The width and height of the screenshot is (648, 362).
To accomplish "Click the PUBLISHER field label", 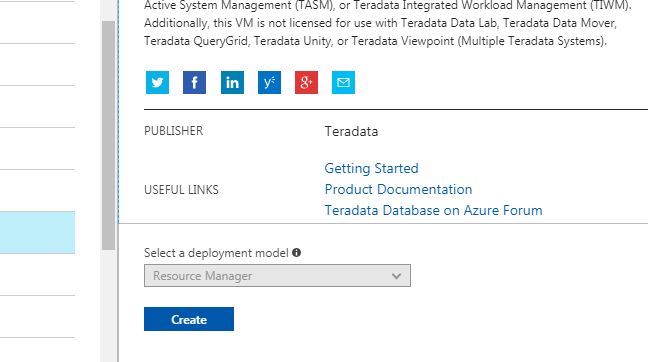I will tap(174, 131).
